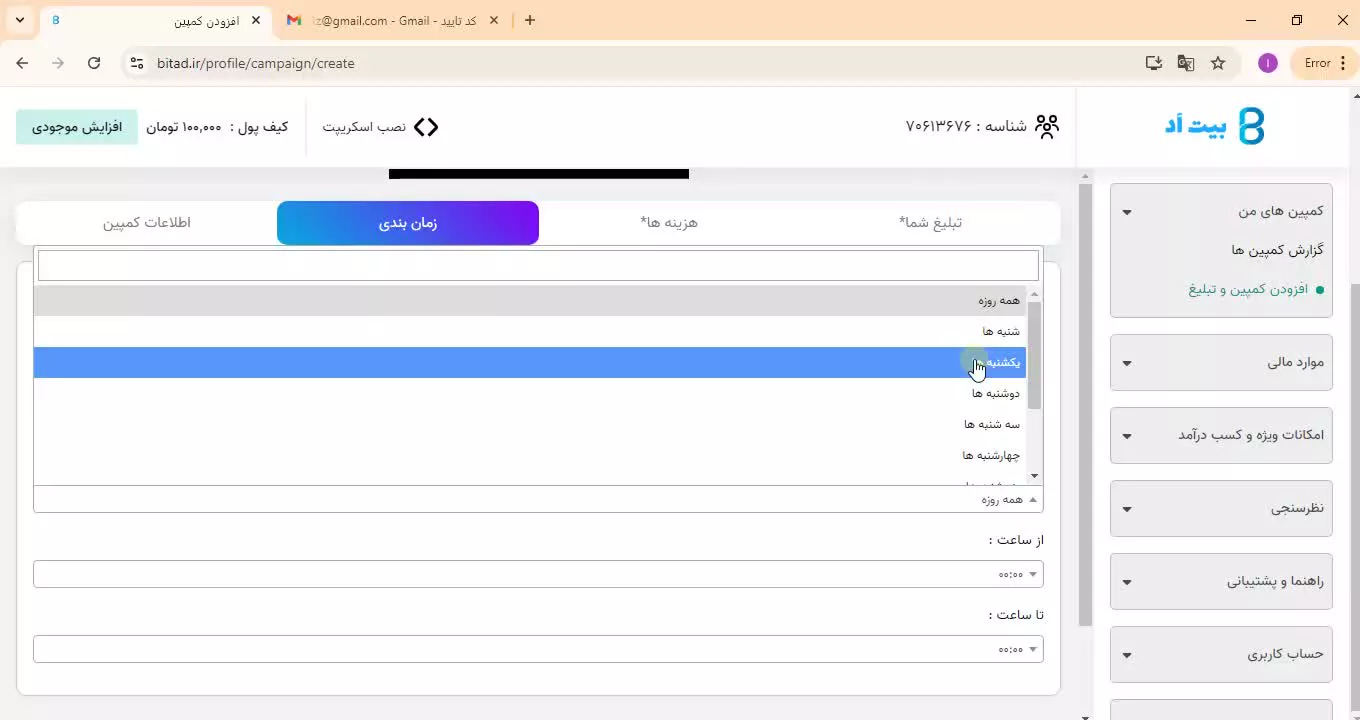Image resolution: width=1360 pixels, height=720 pixels.
Task: Select the زمان بندی tab
Action: click(x=408, y=223)
